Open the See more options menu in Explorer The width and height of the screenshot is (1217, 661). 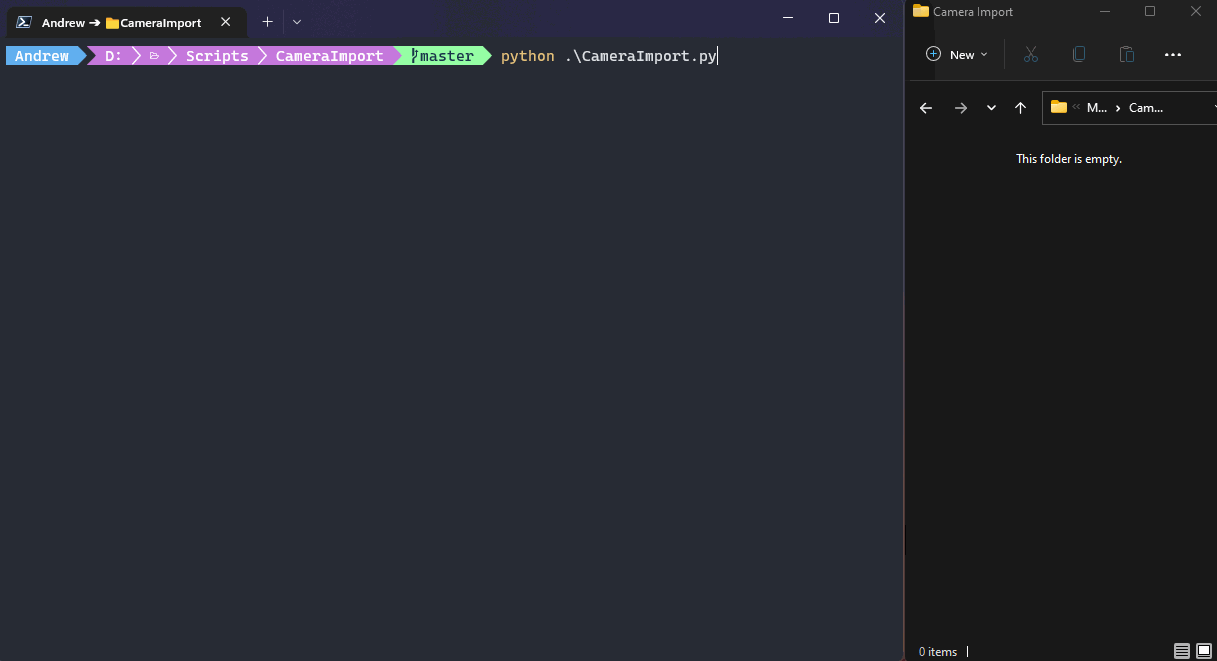click(x=1173, y=55)
